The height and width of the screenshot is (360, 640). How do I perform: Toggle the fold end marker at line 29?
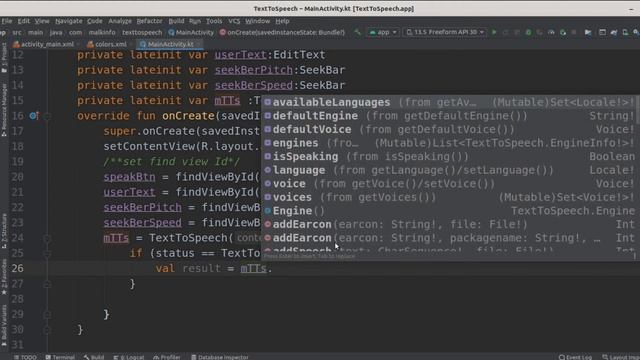pyautogui.click(x=47, y=314)
